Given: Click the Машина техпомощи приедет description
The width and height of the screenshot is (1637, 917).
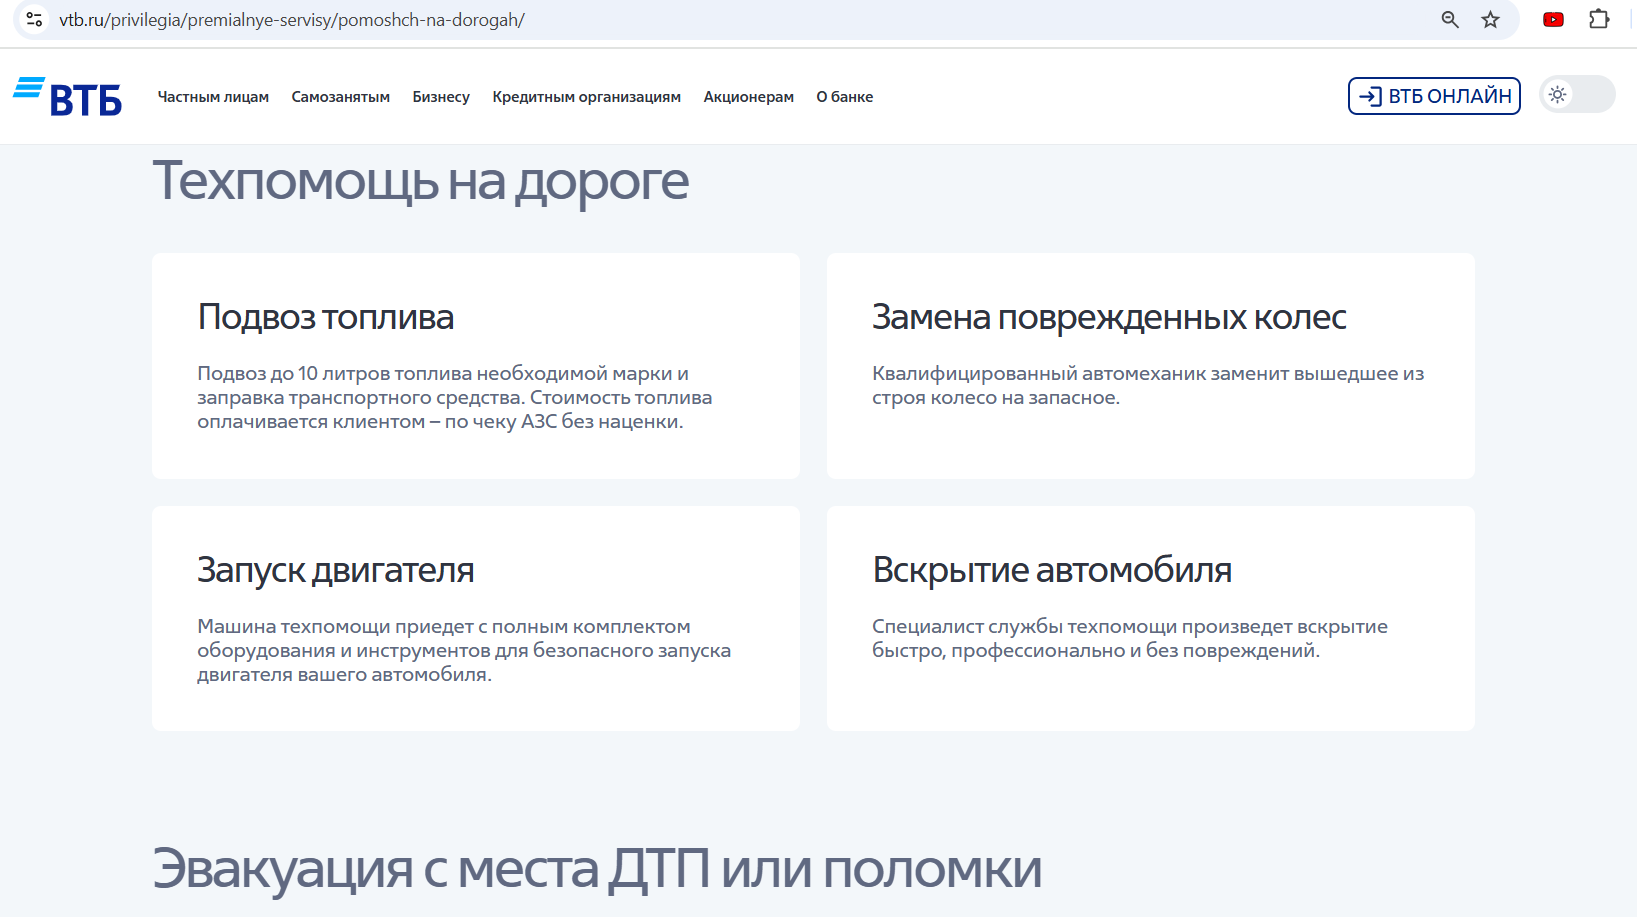Looking at the screenshot, I should [x=464, y=650].
